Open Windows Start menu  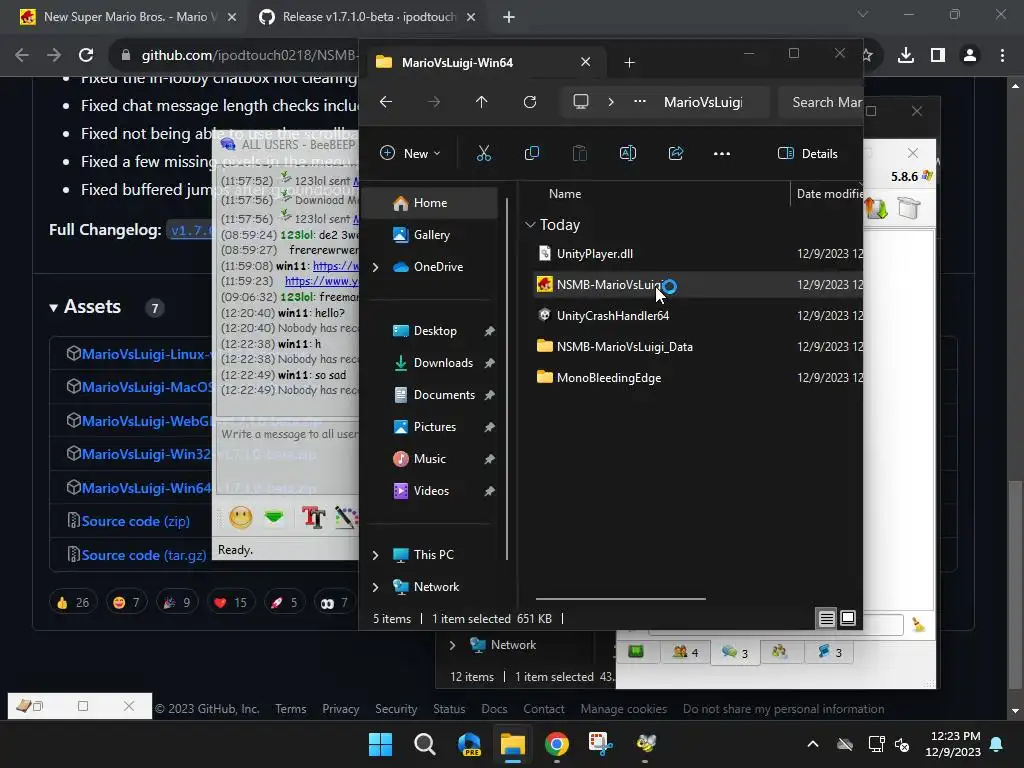pos(380,744)
